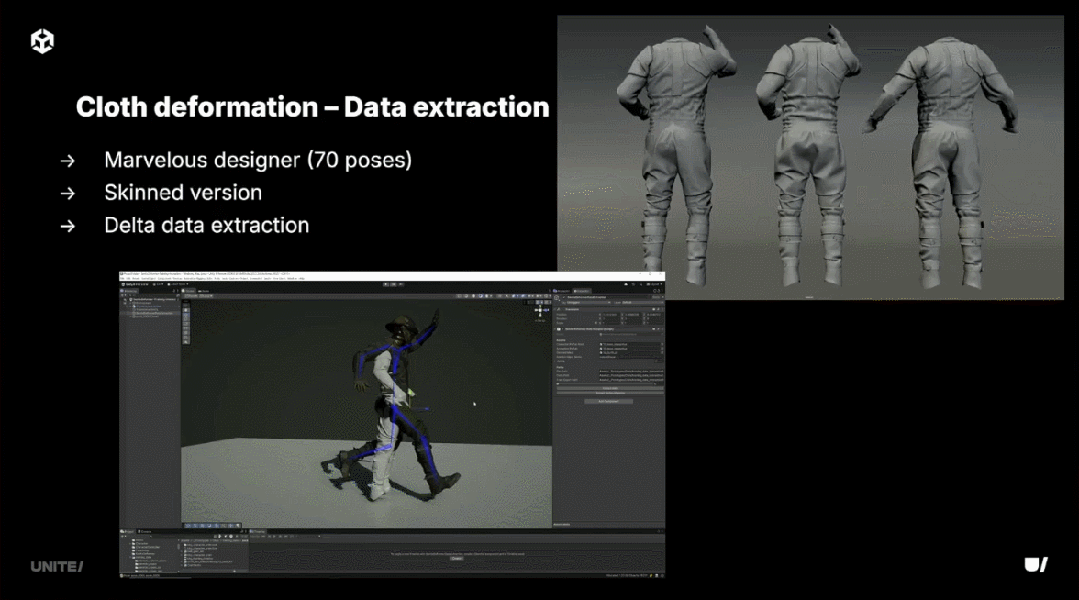Click the Unite logo at bottom left of slide

(x=56, y=566)
